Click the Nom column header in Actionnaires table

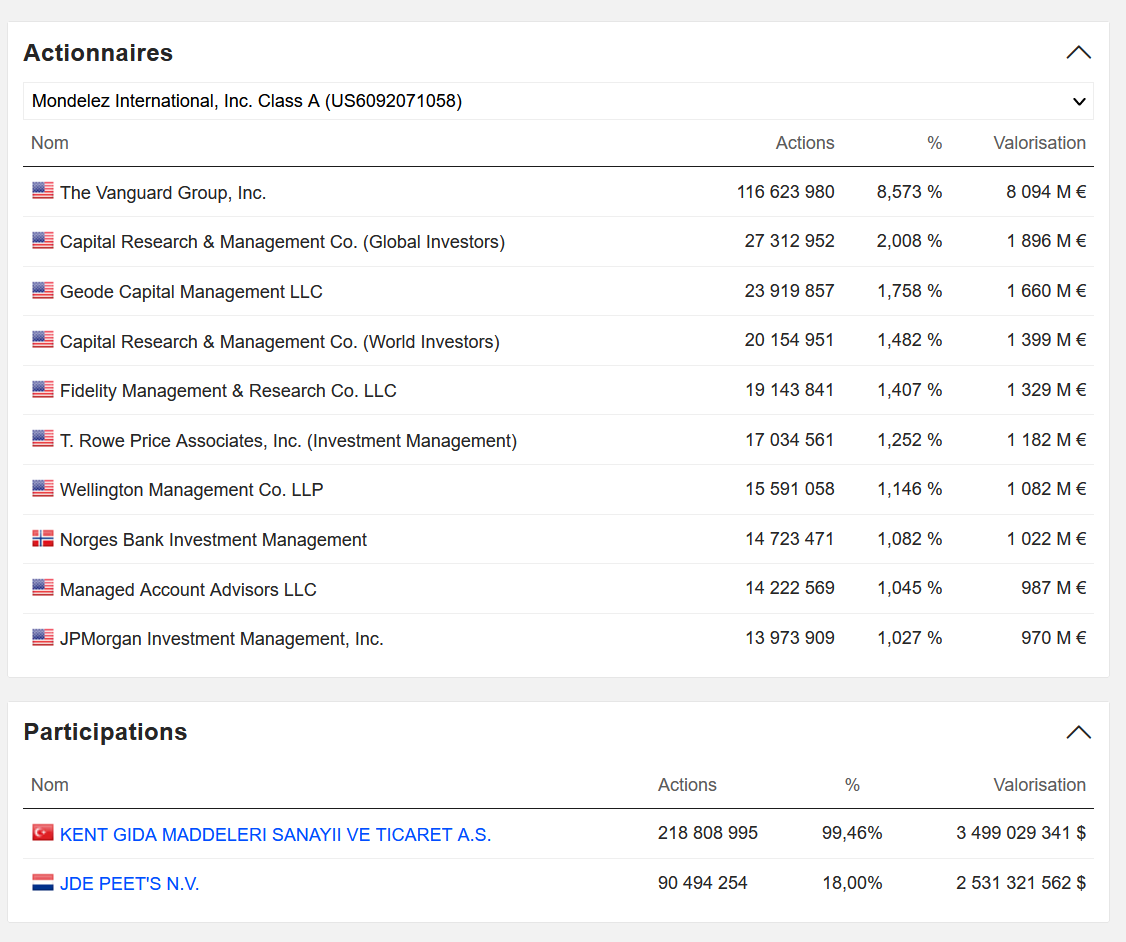coord(50,143)
